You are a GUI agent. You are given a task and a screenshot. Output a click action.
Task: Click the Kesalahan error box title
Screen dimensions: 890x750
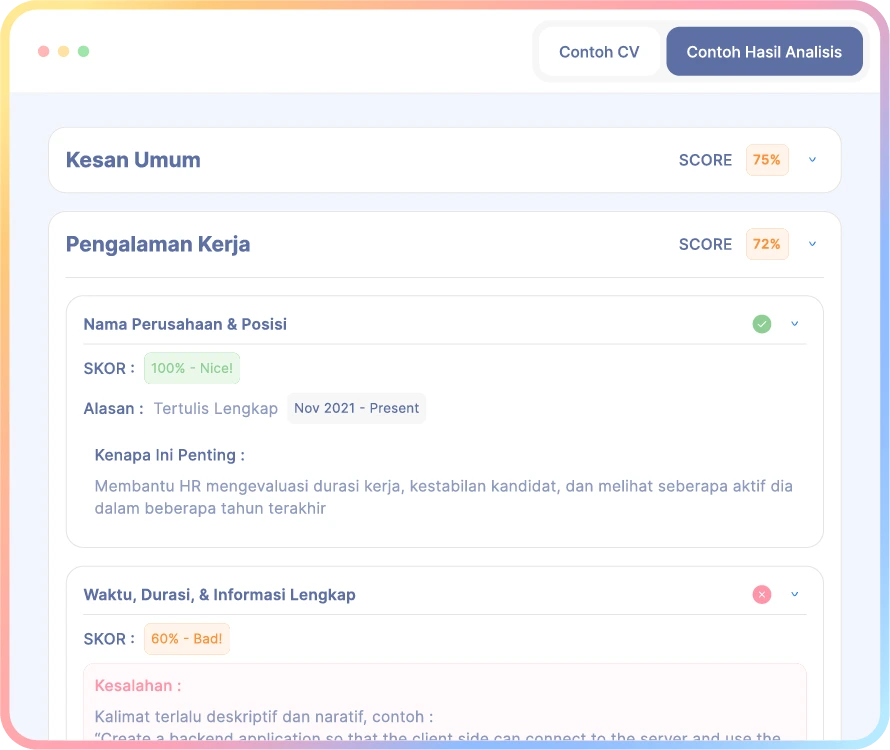click(138, 686)
